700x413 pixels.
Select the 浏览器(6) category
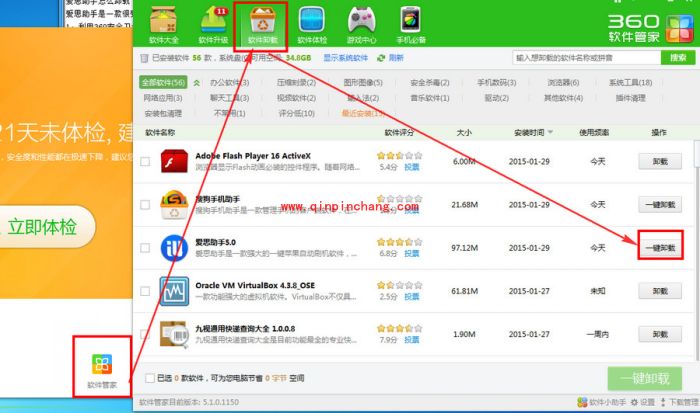[563, 83]
